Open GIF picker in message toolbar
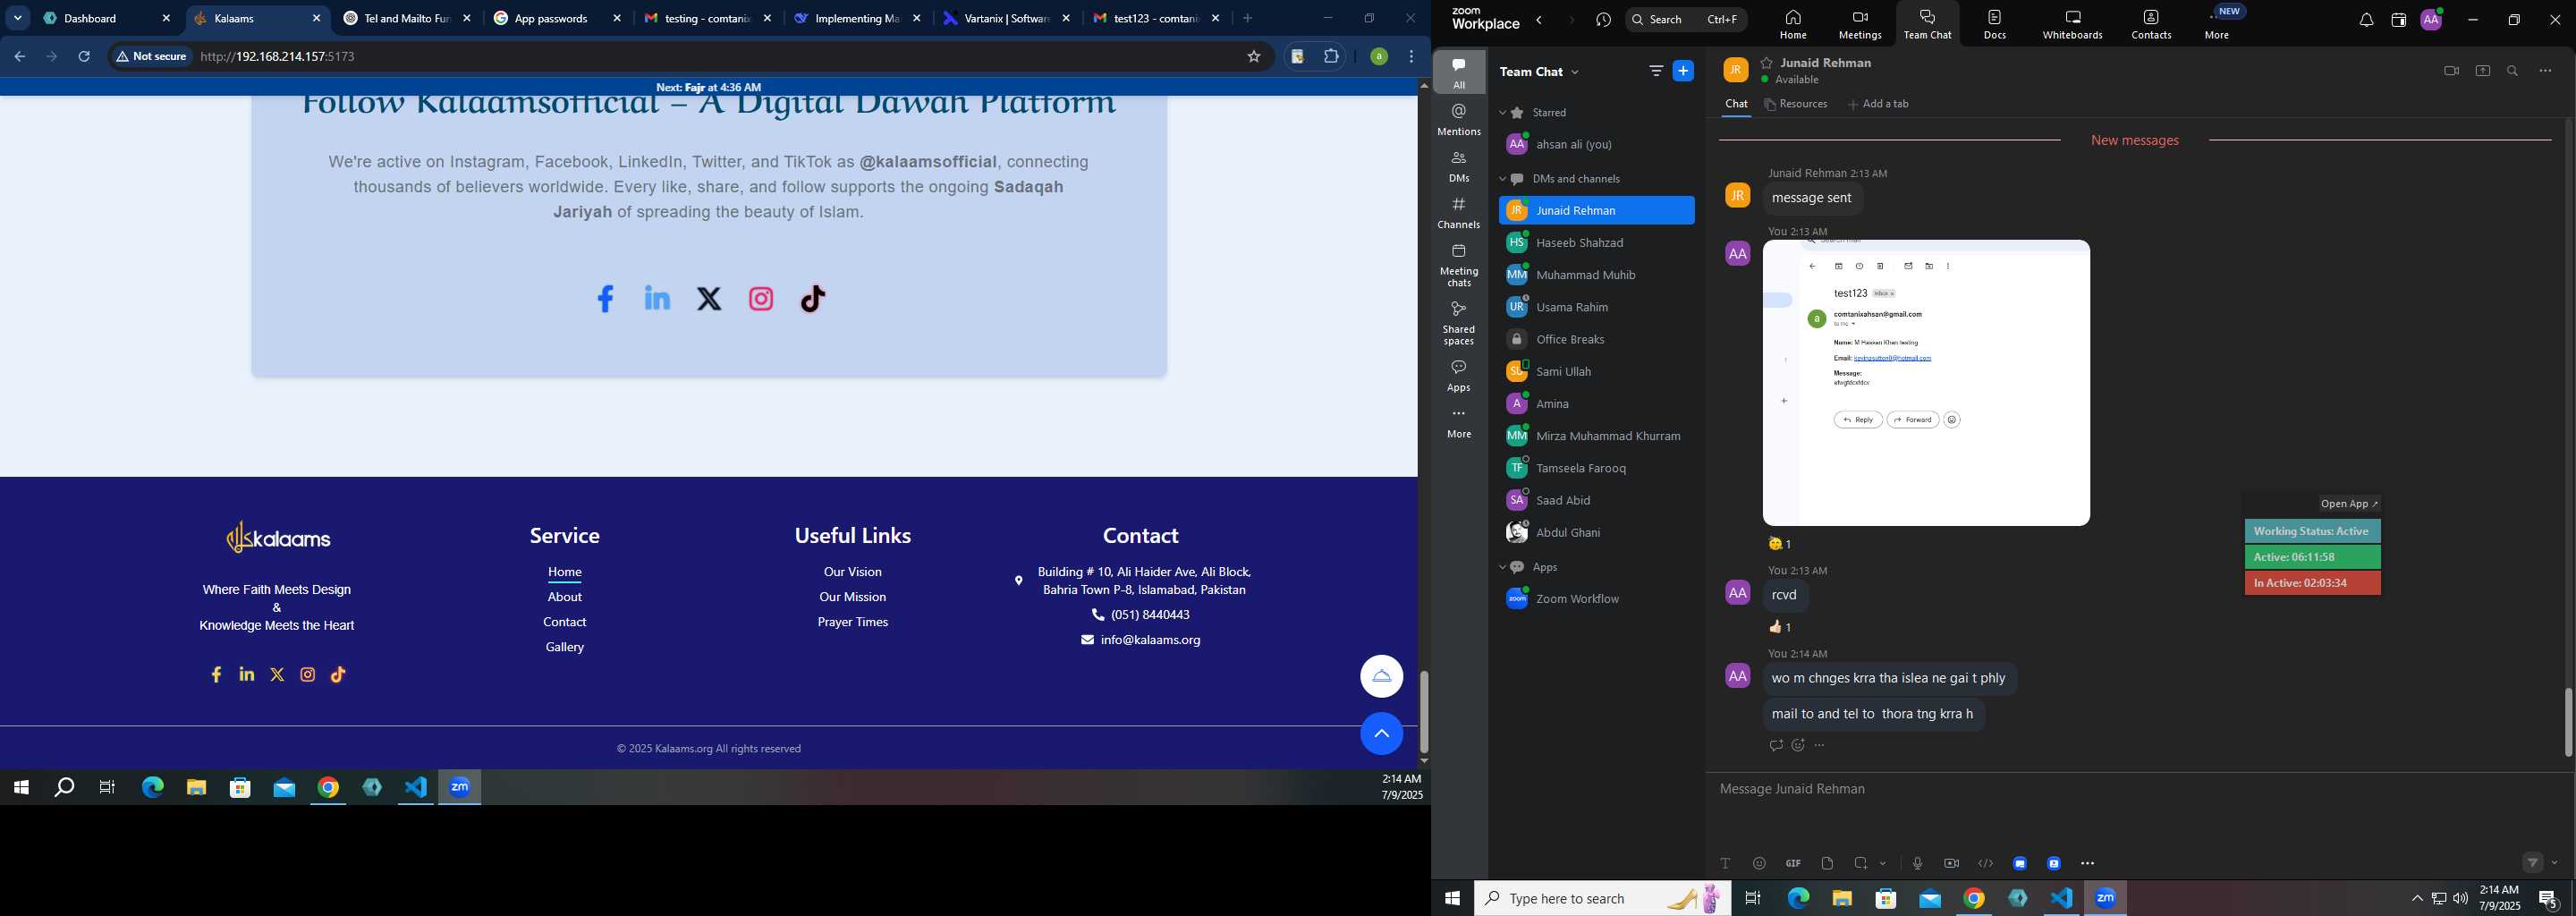This screenshot has width=2576, height=916. point(1793,863)
